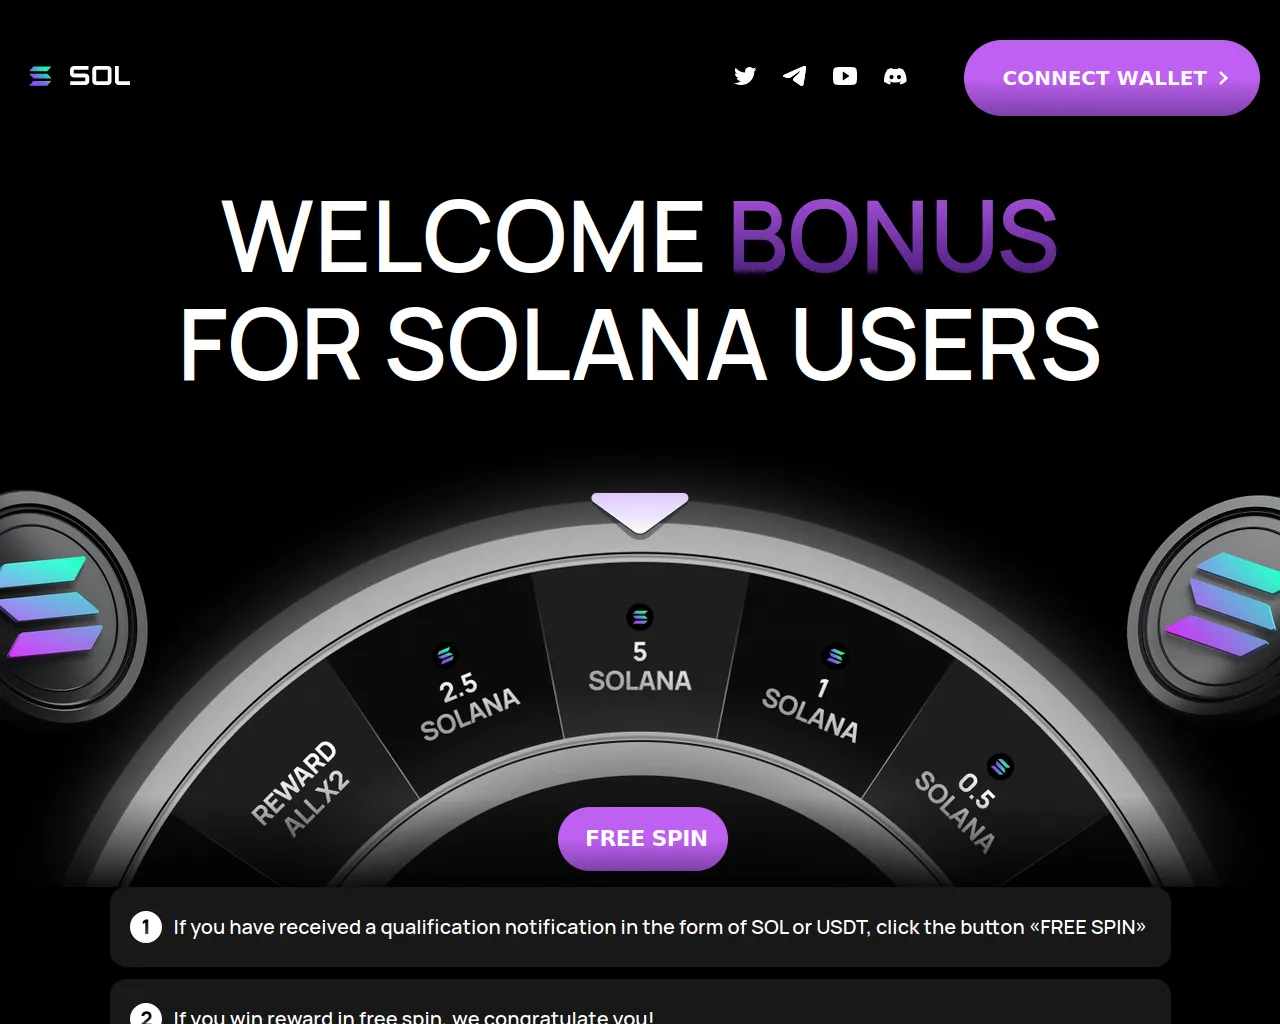Open the Telegram social icon

(795, 76)
